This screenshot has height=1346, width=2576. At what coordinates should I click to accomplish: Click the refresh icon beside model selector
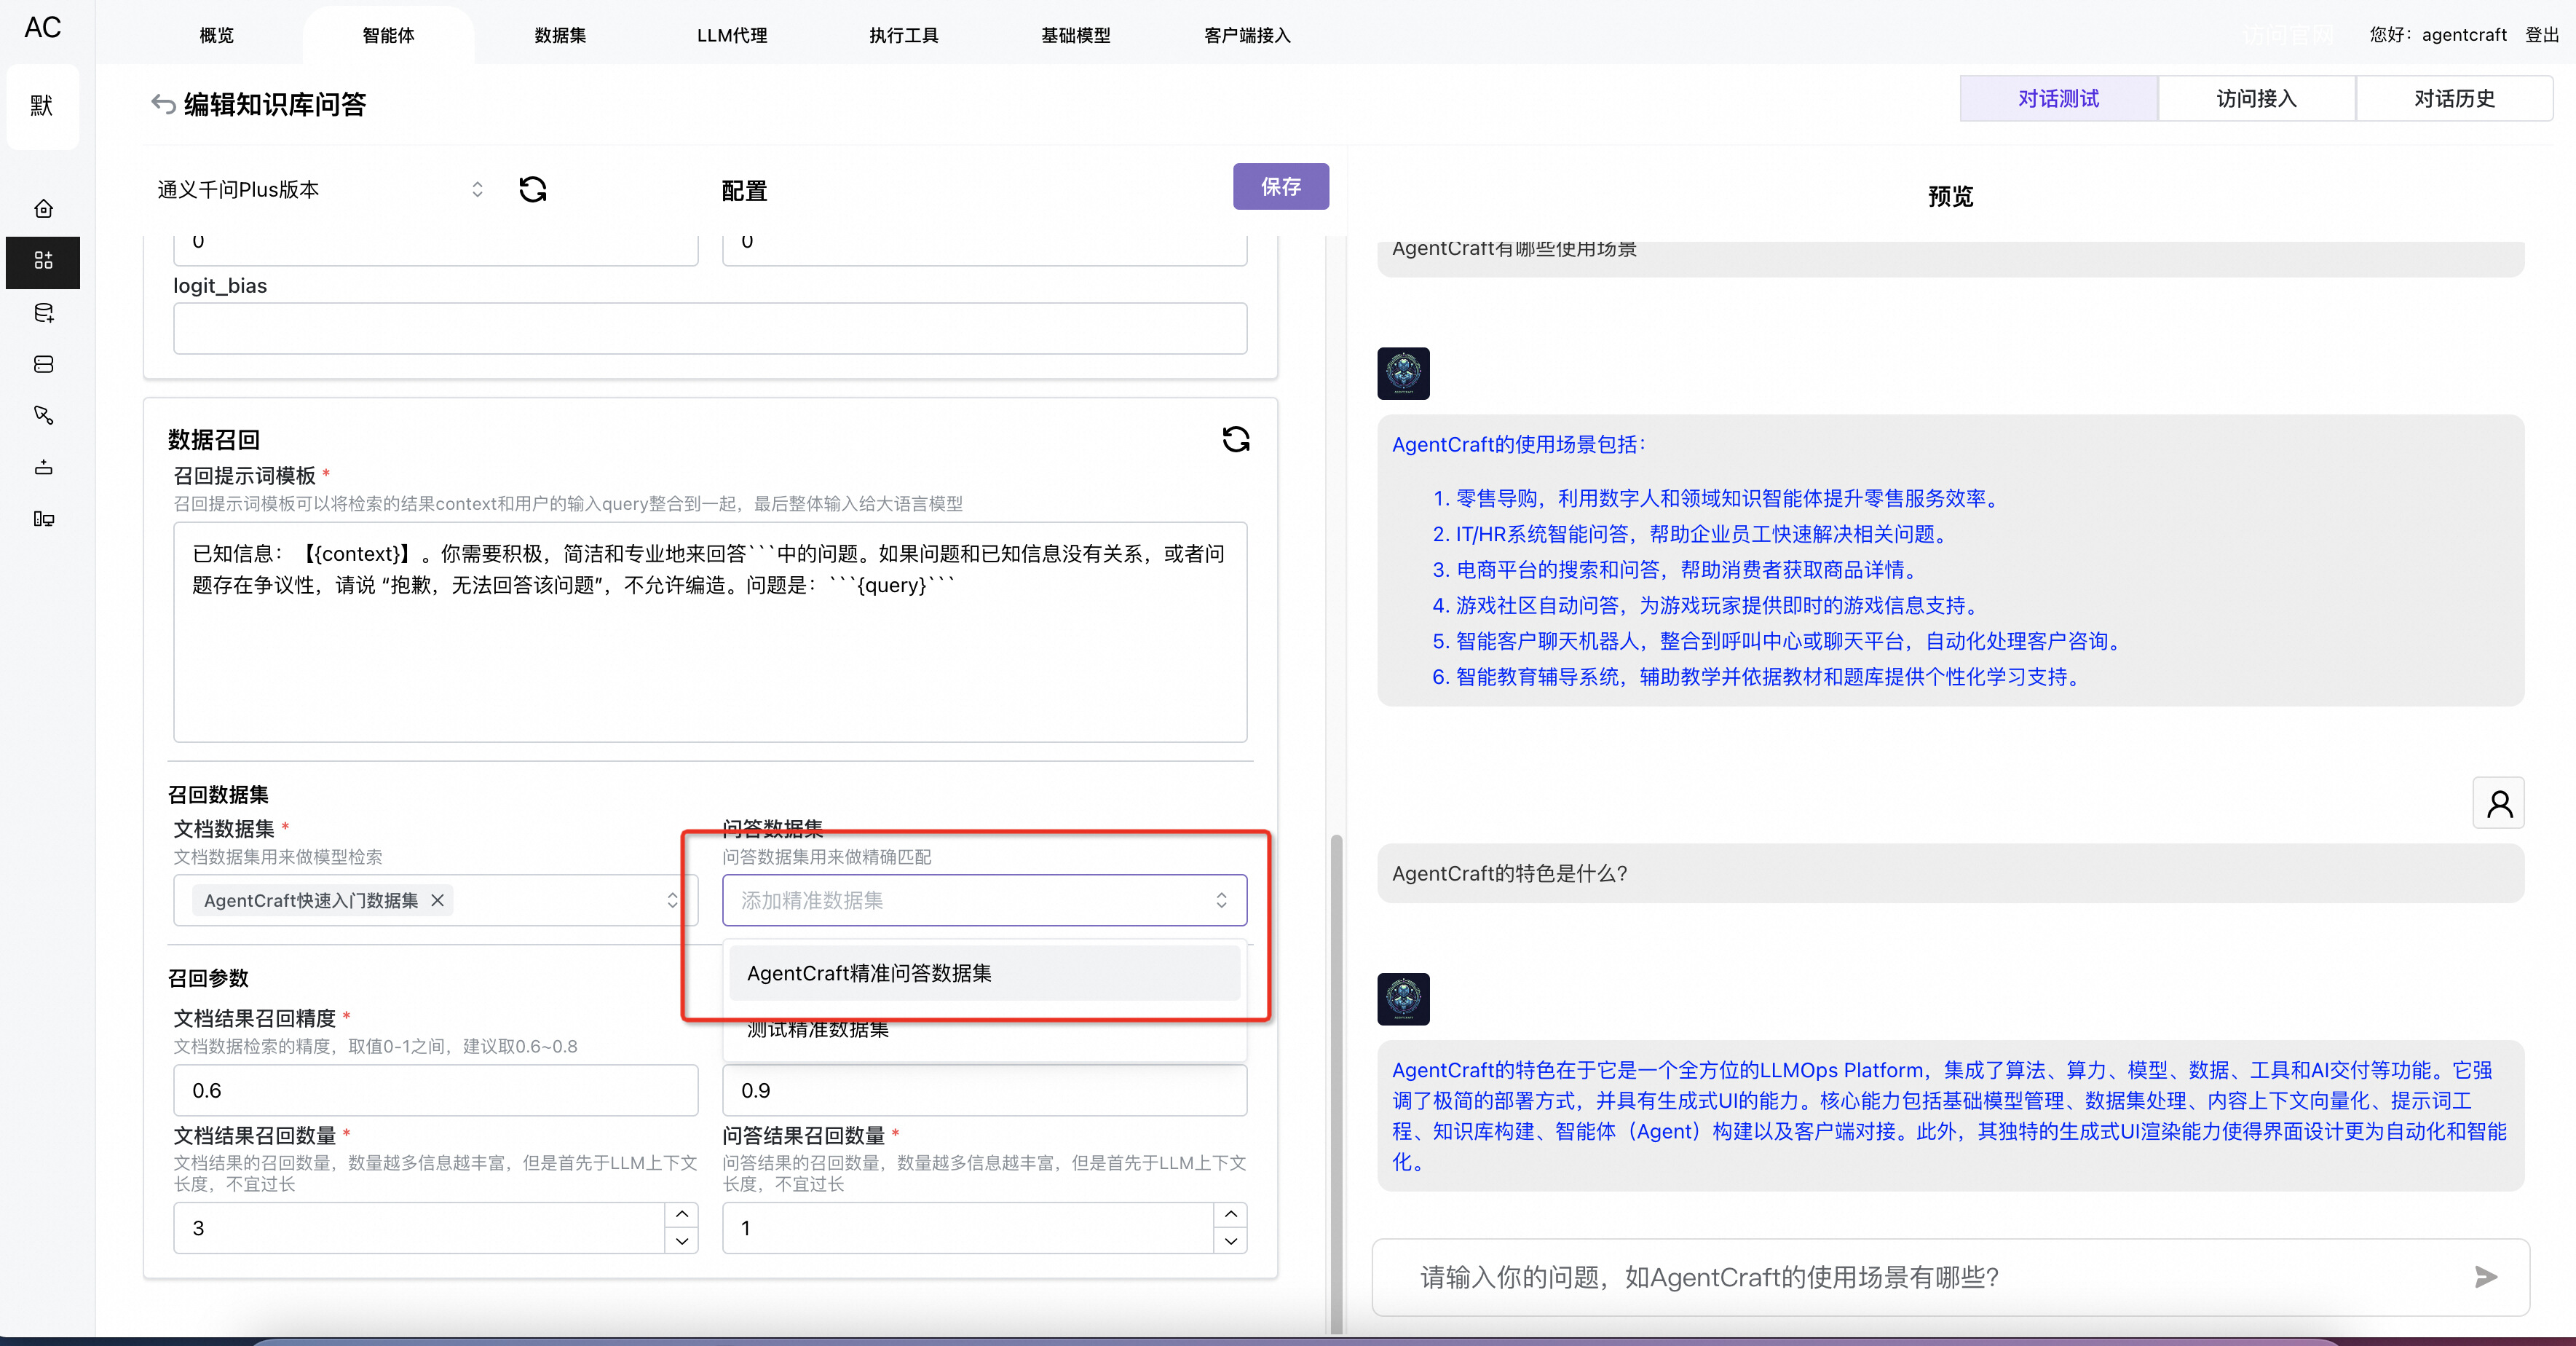(x=532, y=189)
